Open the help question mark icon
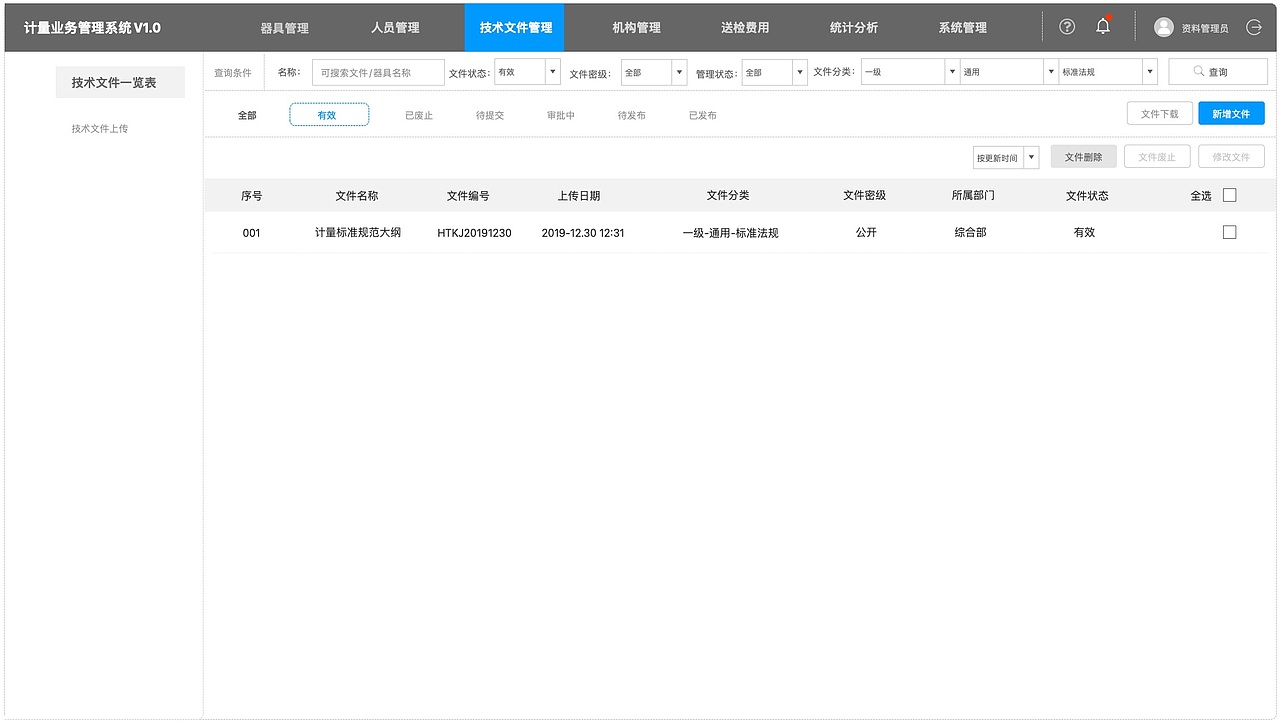1280x723 pixels. (x=1067, y=27)
